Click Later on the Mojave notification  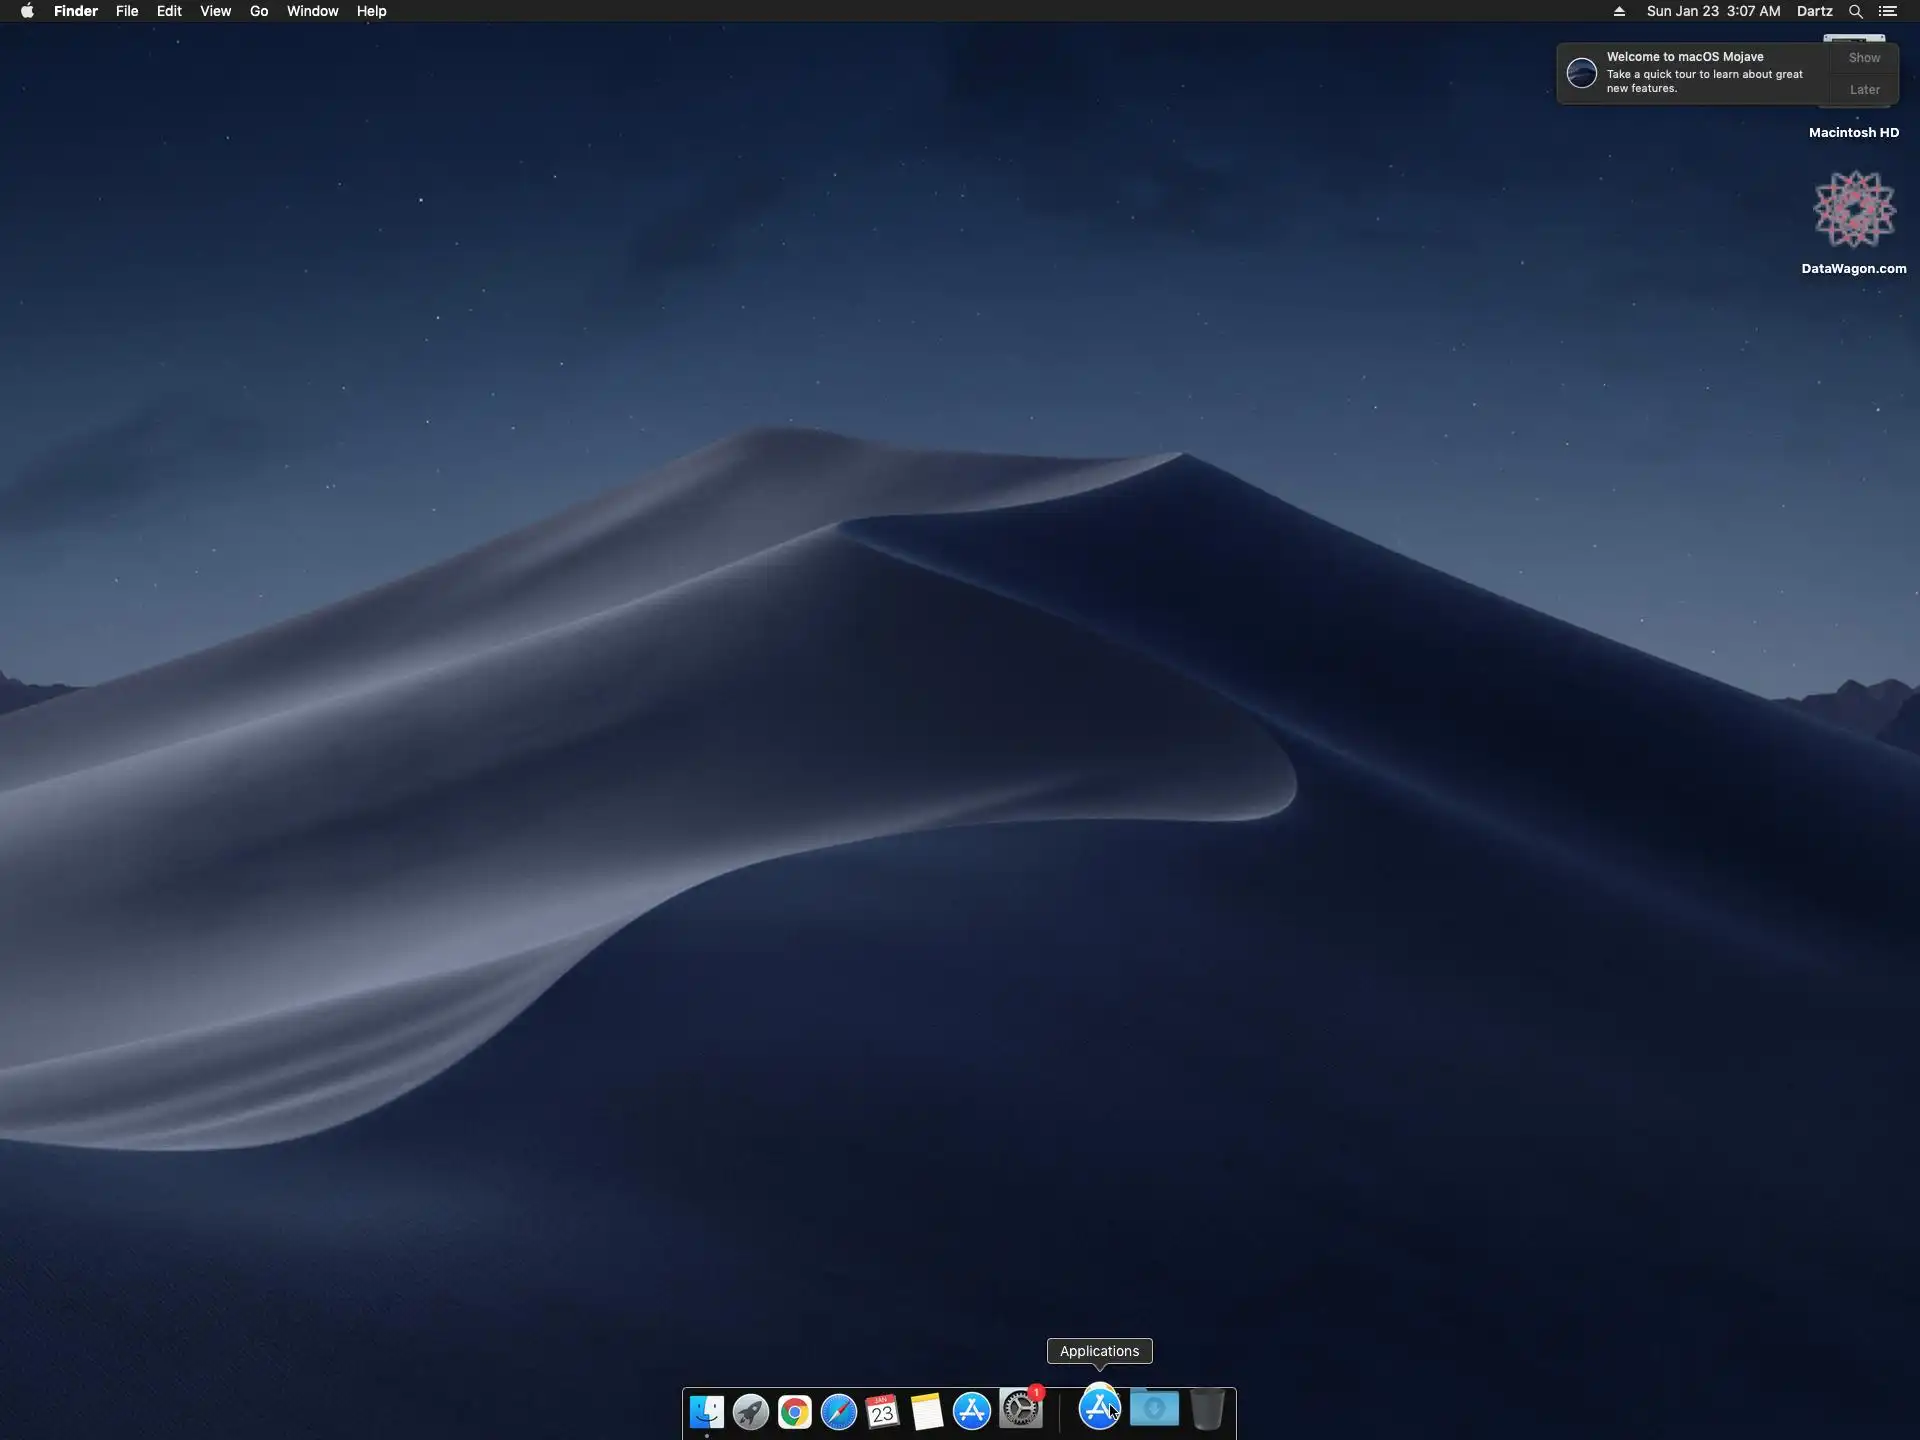coord(1864,90)
